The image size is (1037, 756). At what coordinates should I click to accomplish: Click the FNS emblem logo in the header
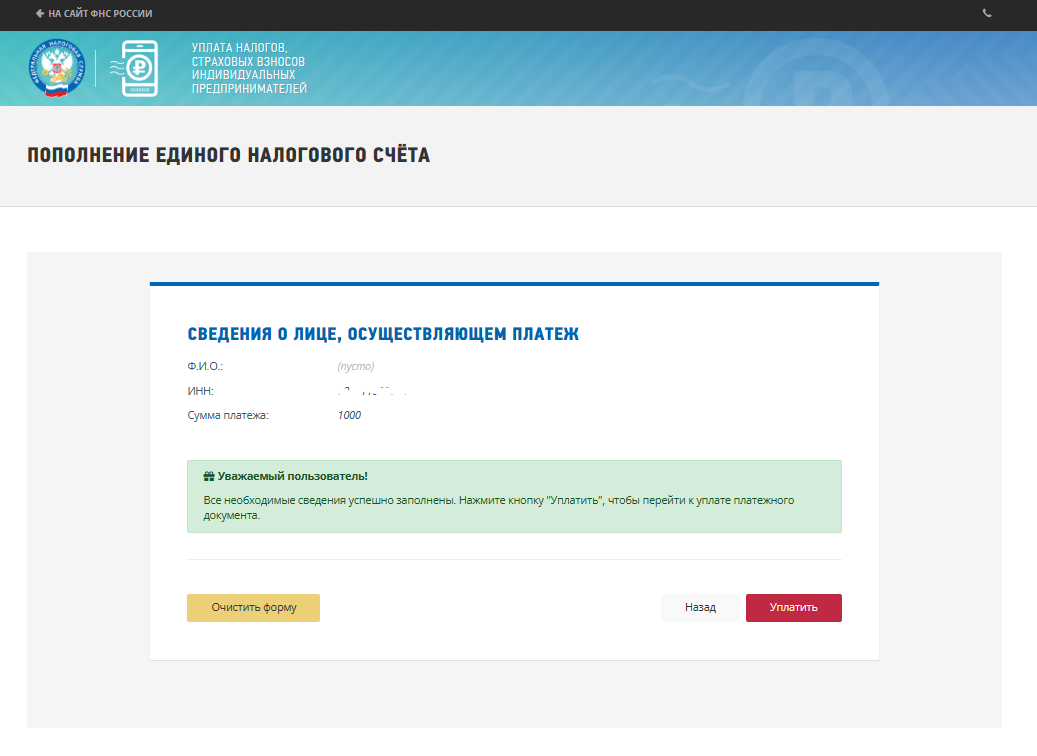tap(55, 68)
